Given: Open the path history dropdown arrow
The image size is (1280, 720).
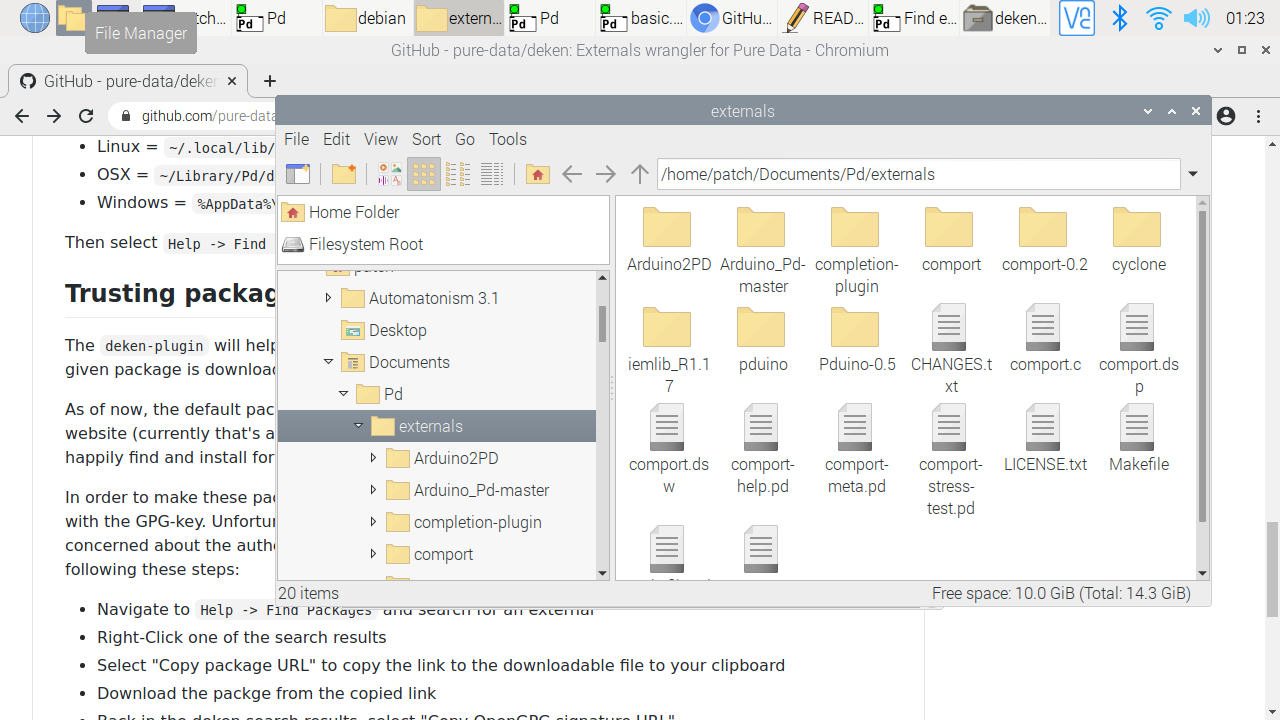Looking at the screenshot, I should [x=1193, y=174].
